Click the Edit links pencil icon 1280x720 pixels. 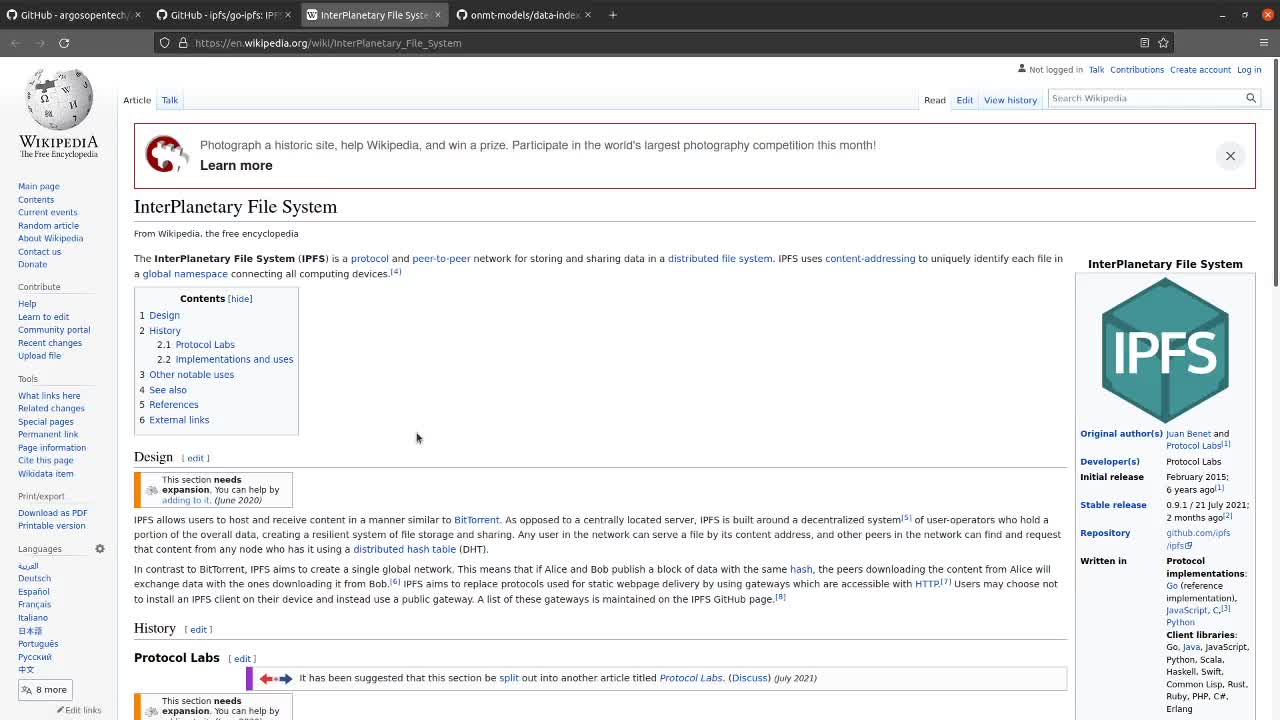coord(61,710)
